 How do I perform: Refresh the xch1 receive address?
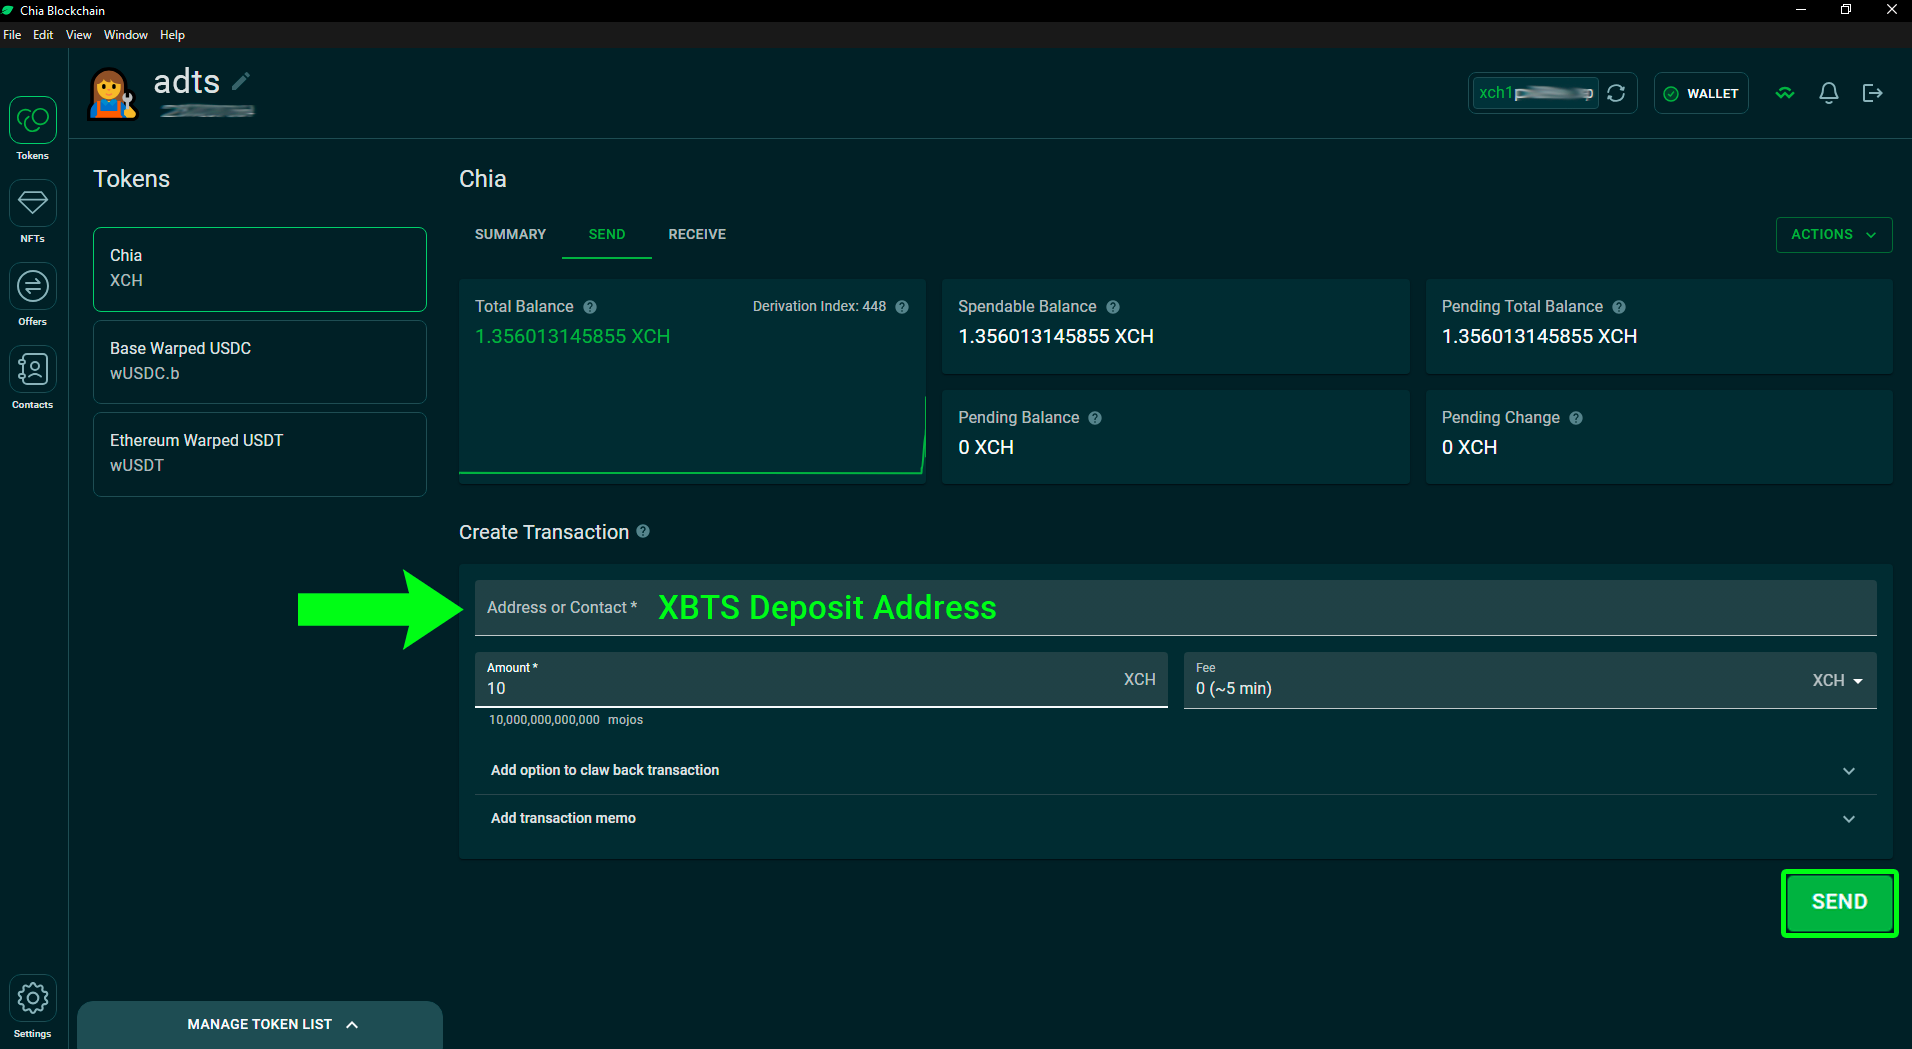(x=1616, y=93)
